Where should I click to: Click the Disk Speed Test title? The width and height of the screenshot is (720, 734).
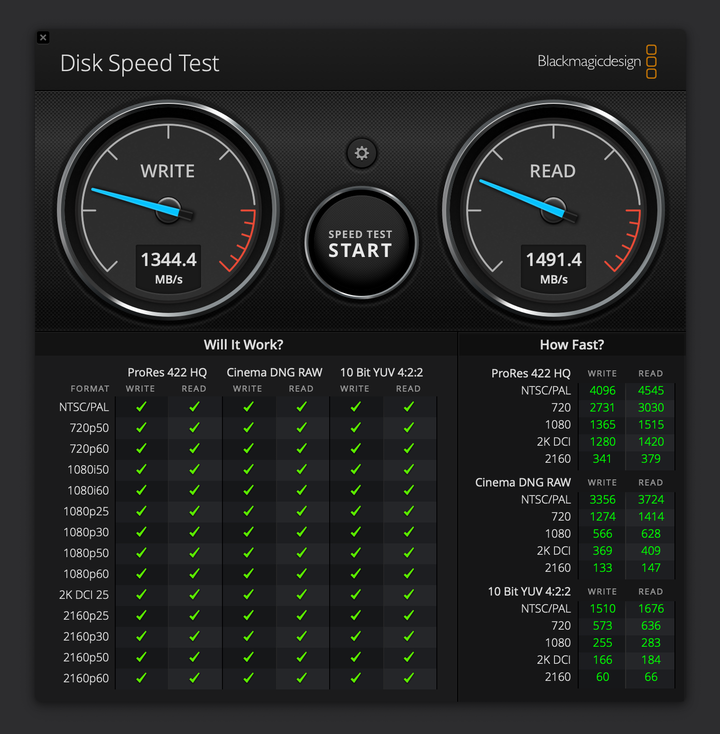pos(140,63)
